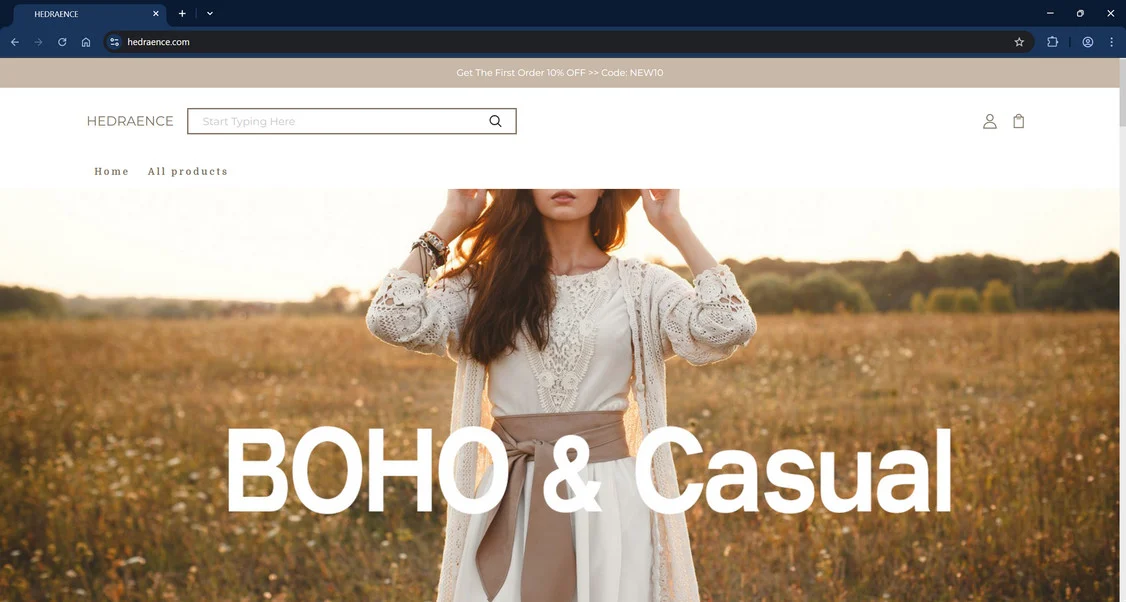Screen dimensions: 1126x602
Task: Open the browser profile icon
Action: (x=1088, y=42)
